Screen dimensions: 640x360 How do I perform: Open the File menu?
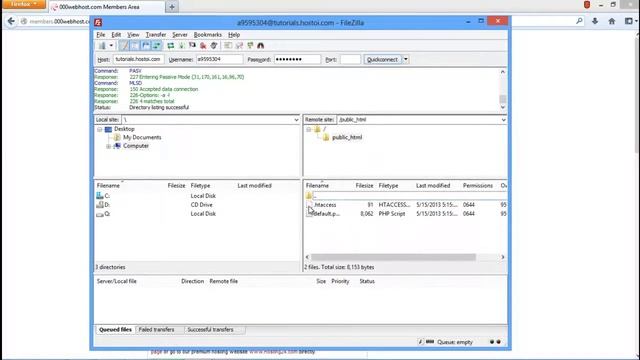point(101,35)
